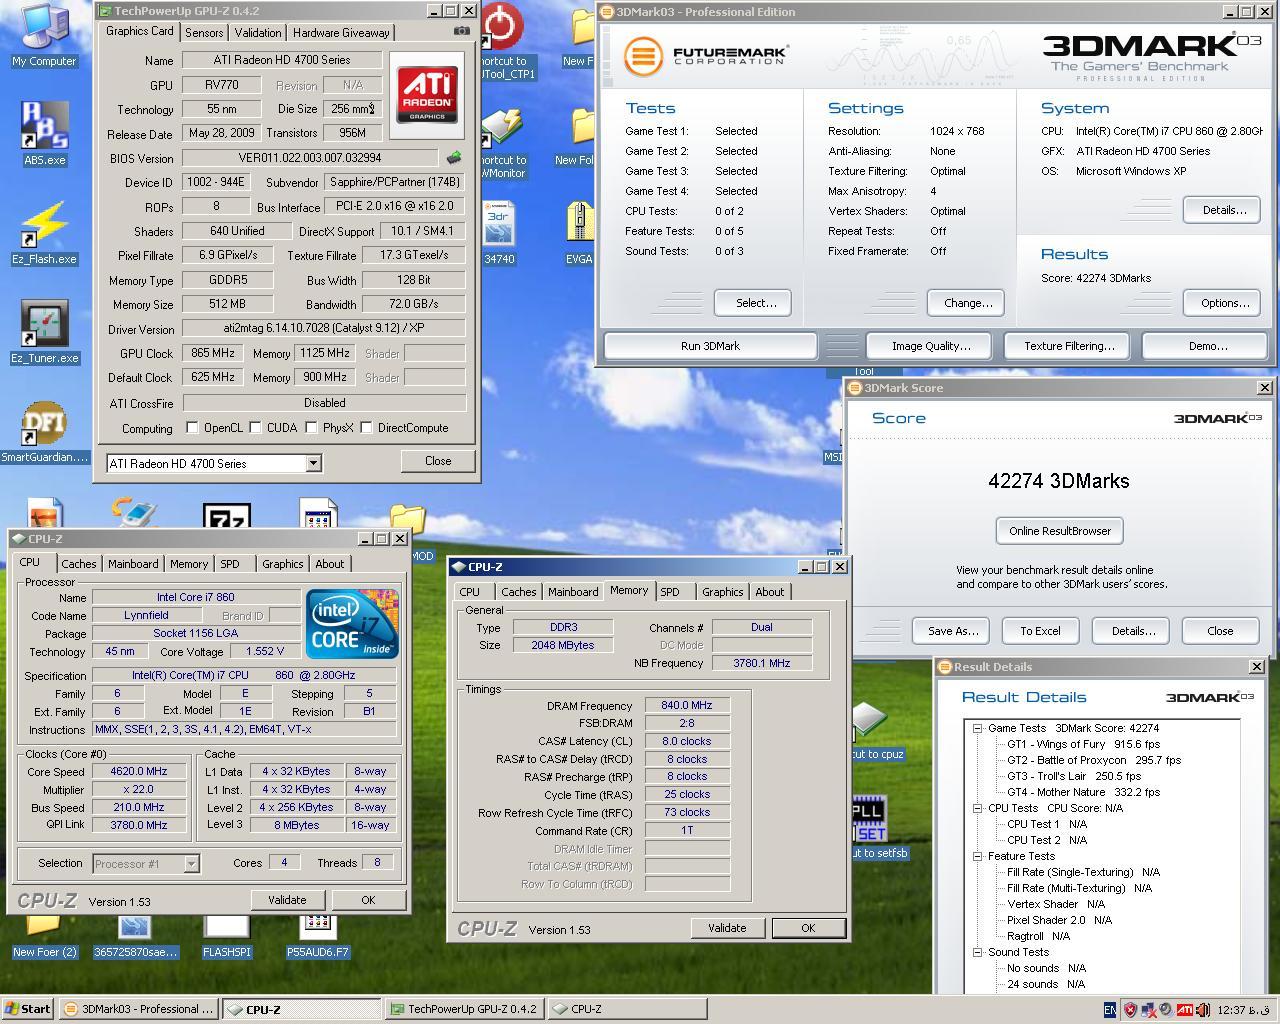Open Graphics tab in memory CPU-Z window

722,592
